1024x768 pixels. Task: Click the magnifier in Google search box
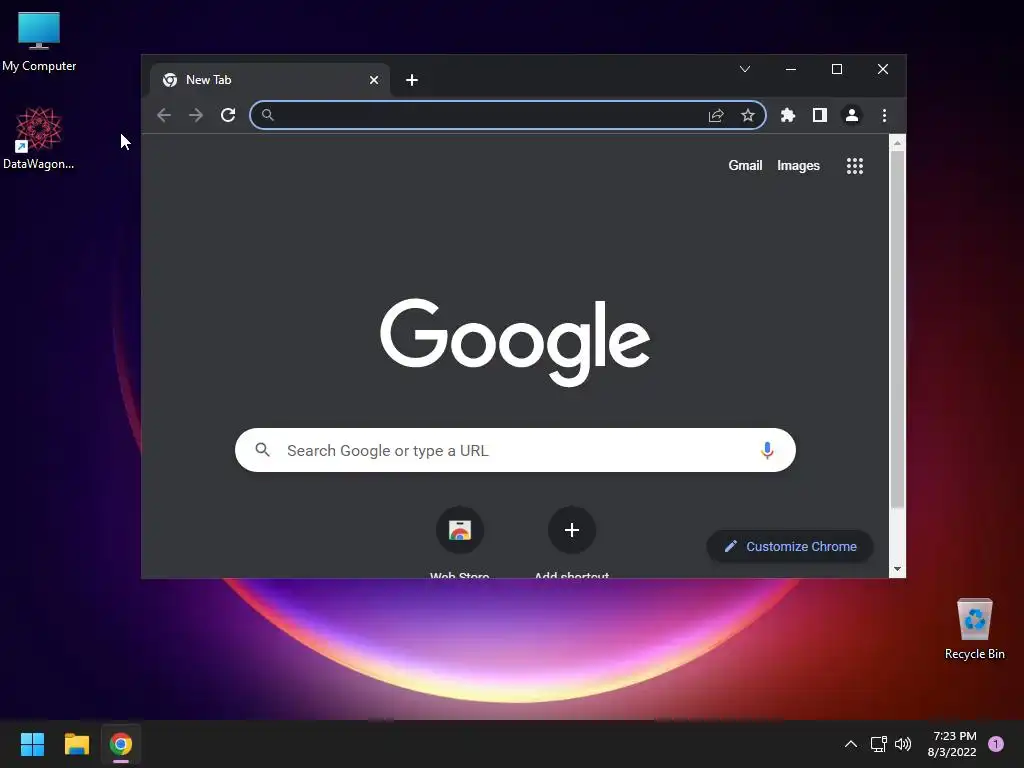263,450
